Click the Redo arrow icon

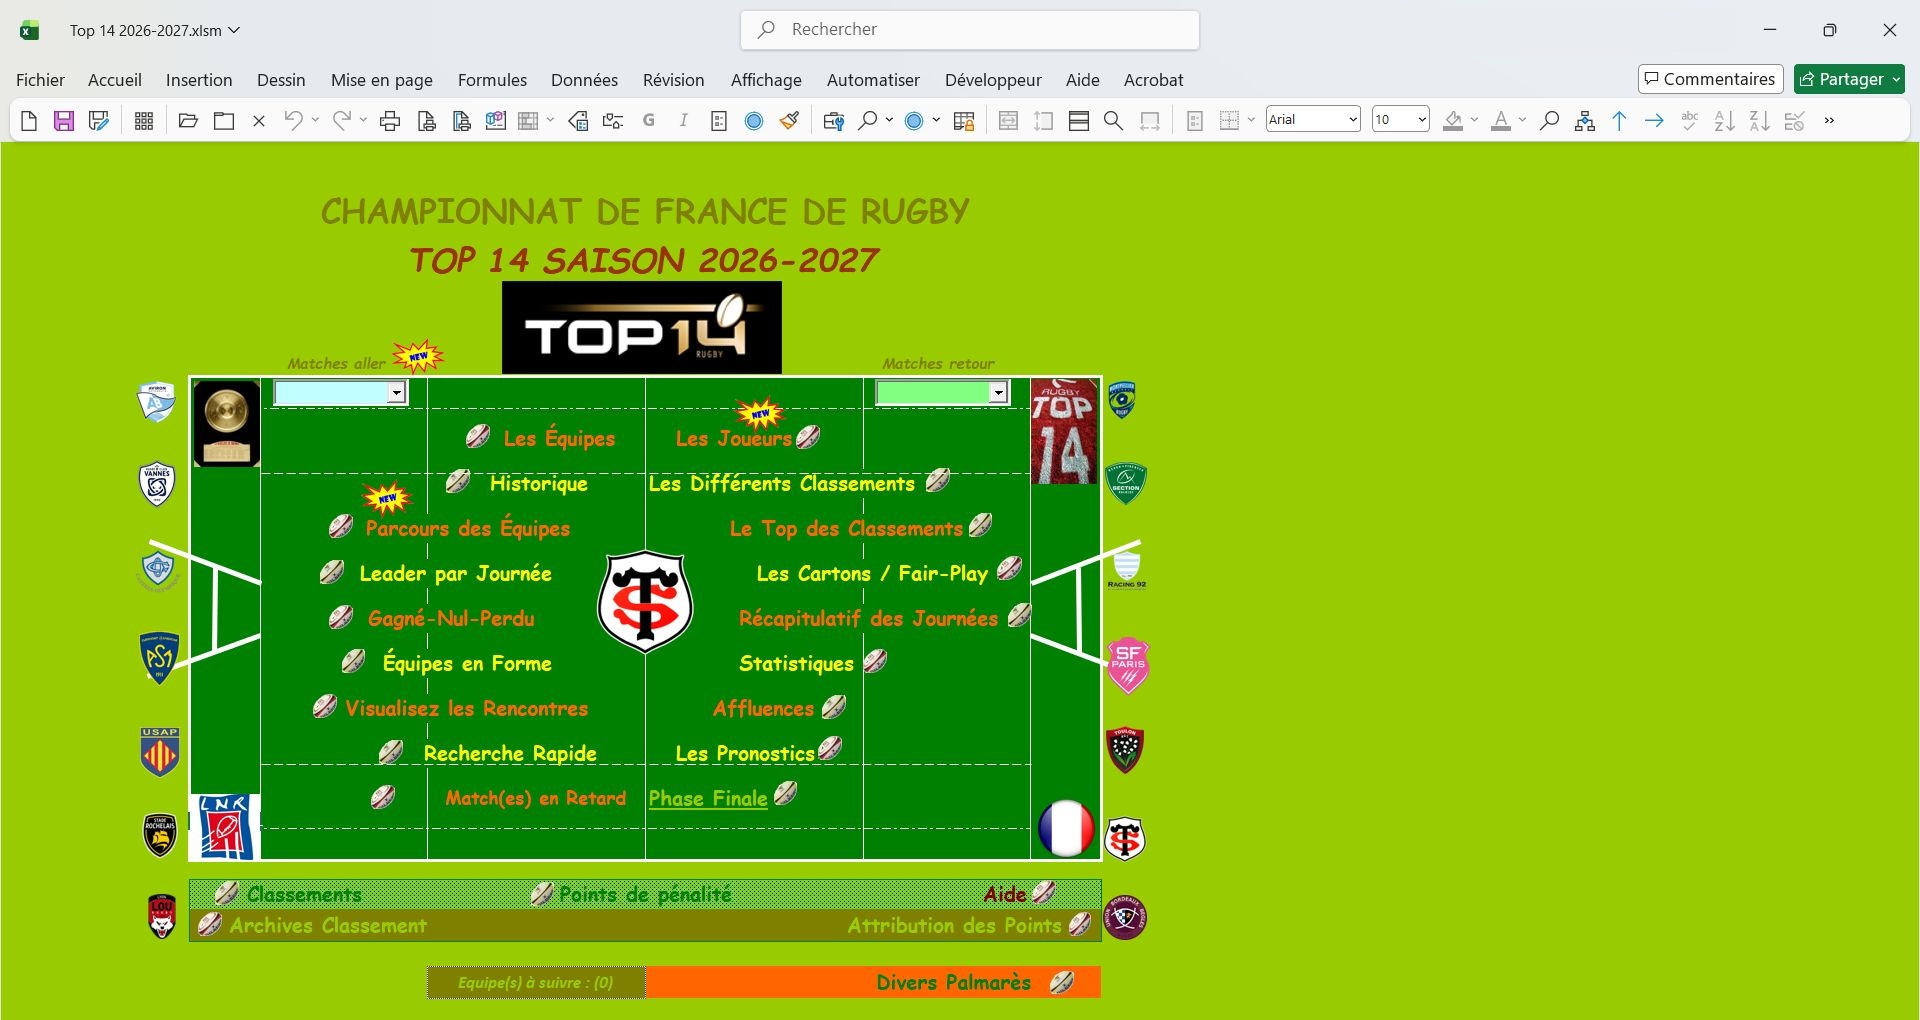[341, 121]
